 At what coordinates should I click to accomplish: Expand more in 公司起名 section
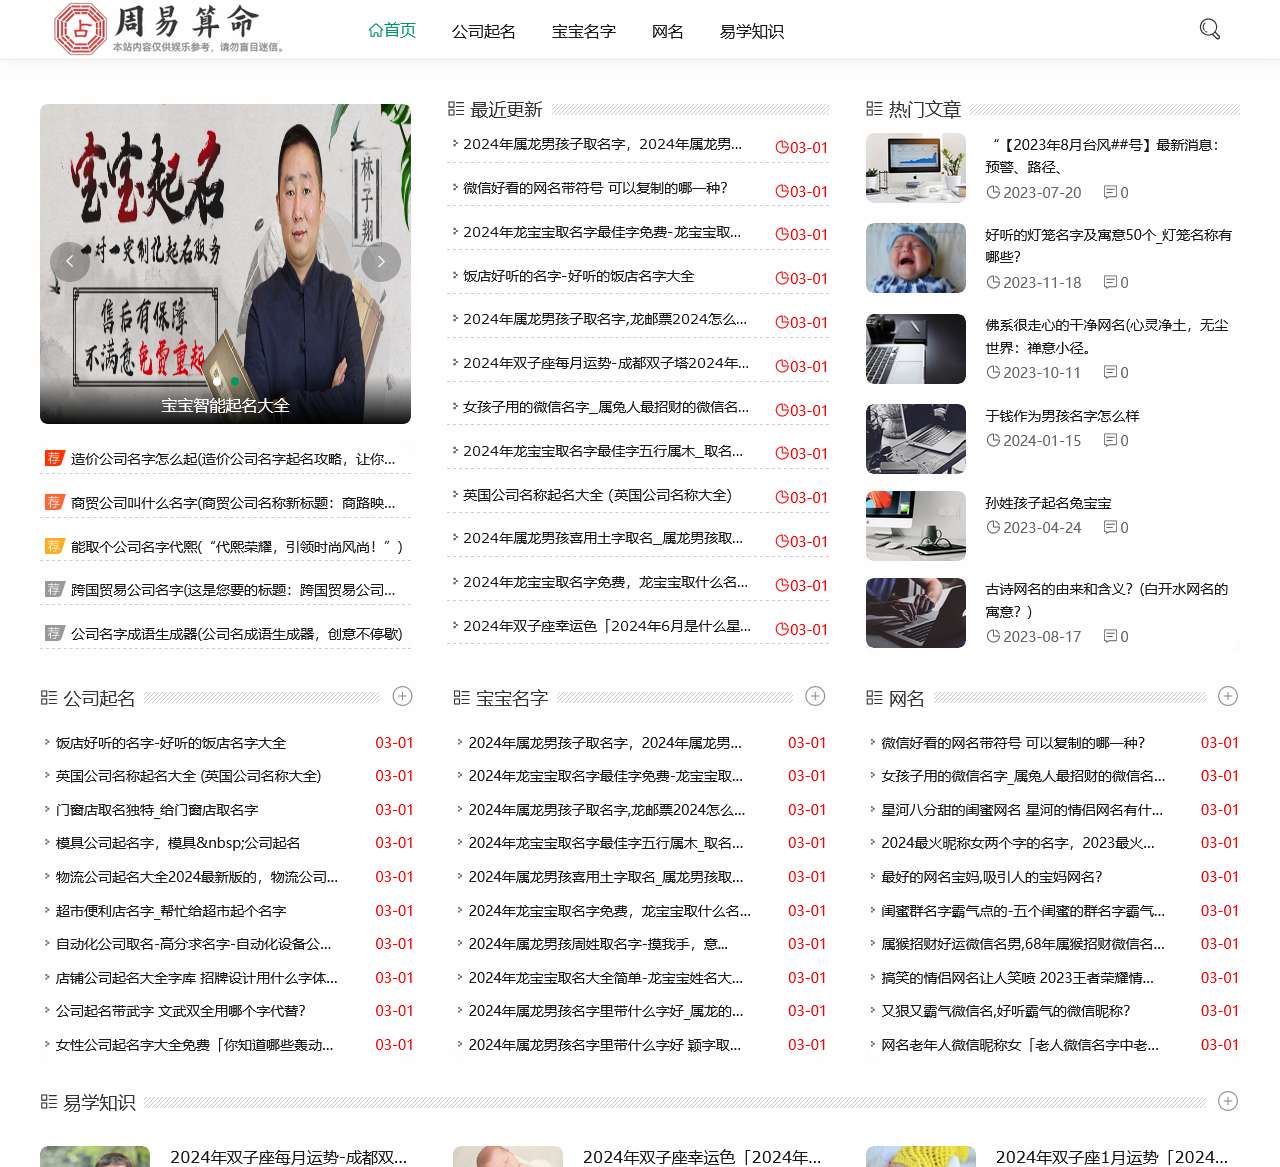pyautogui.click(x=403, y=696)
